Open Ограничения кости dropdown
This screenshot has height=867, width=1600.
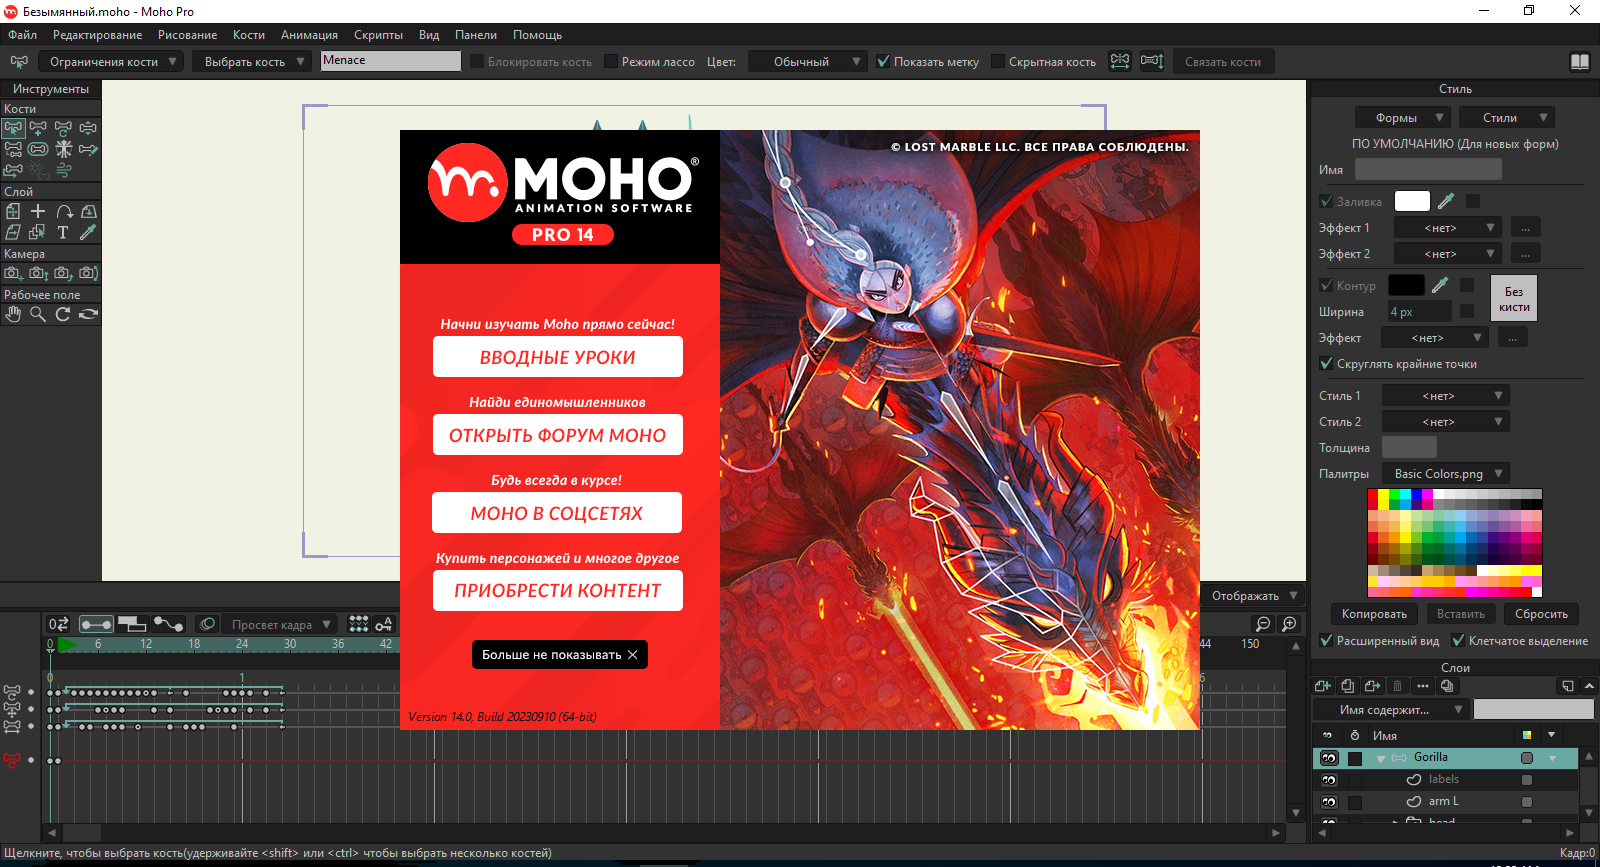pos(111,61)
